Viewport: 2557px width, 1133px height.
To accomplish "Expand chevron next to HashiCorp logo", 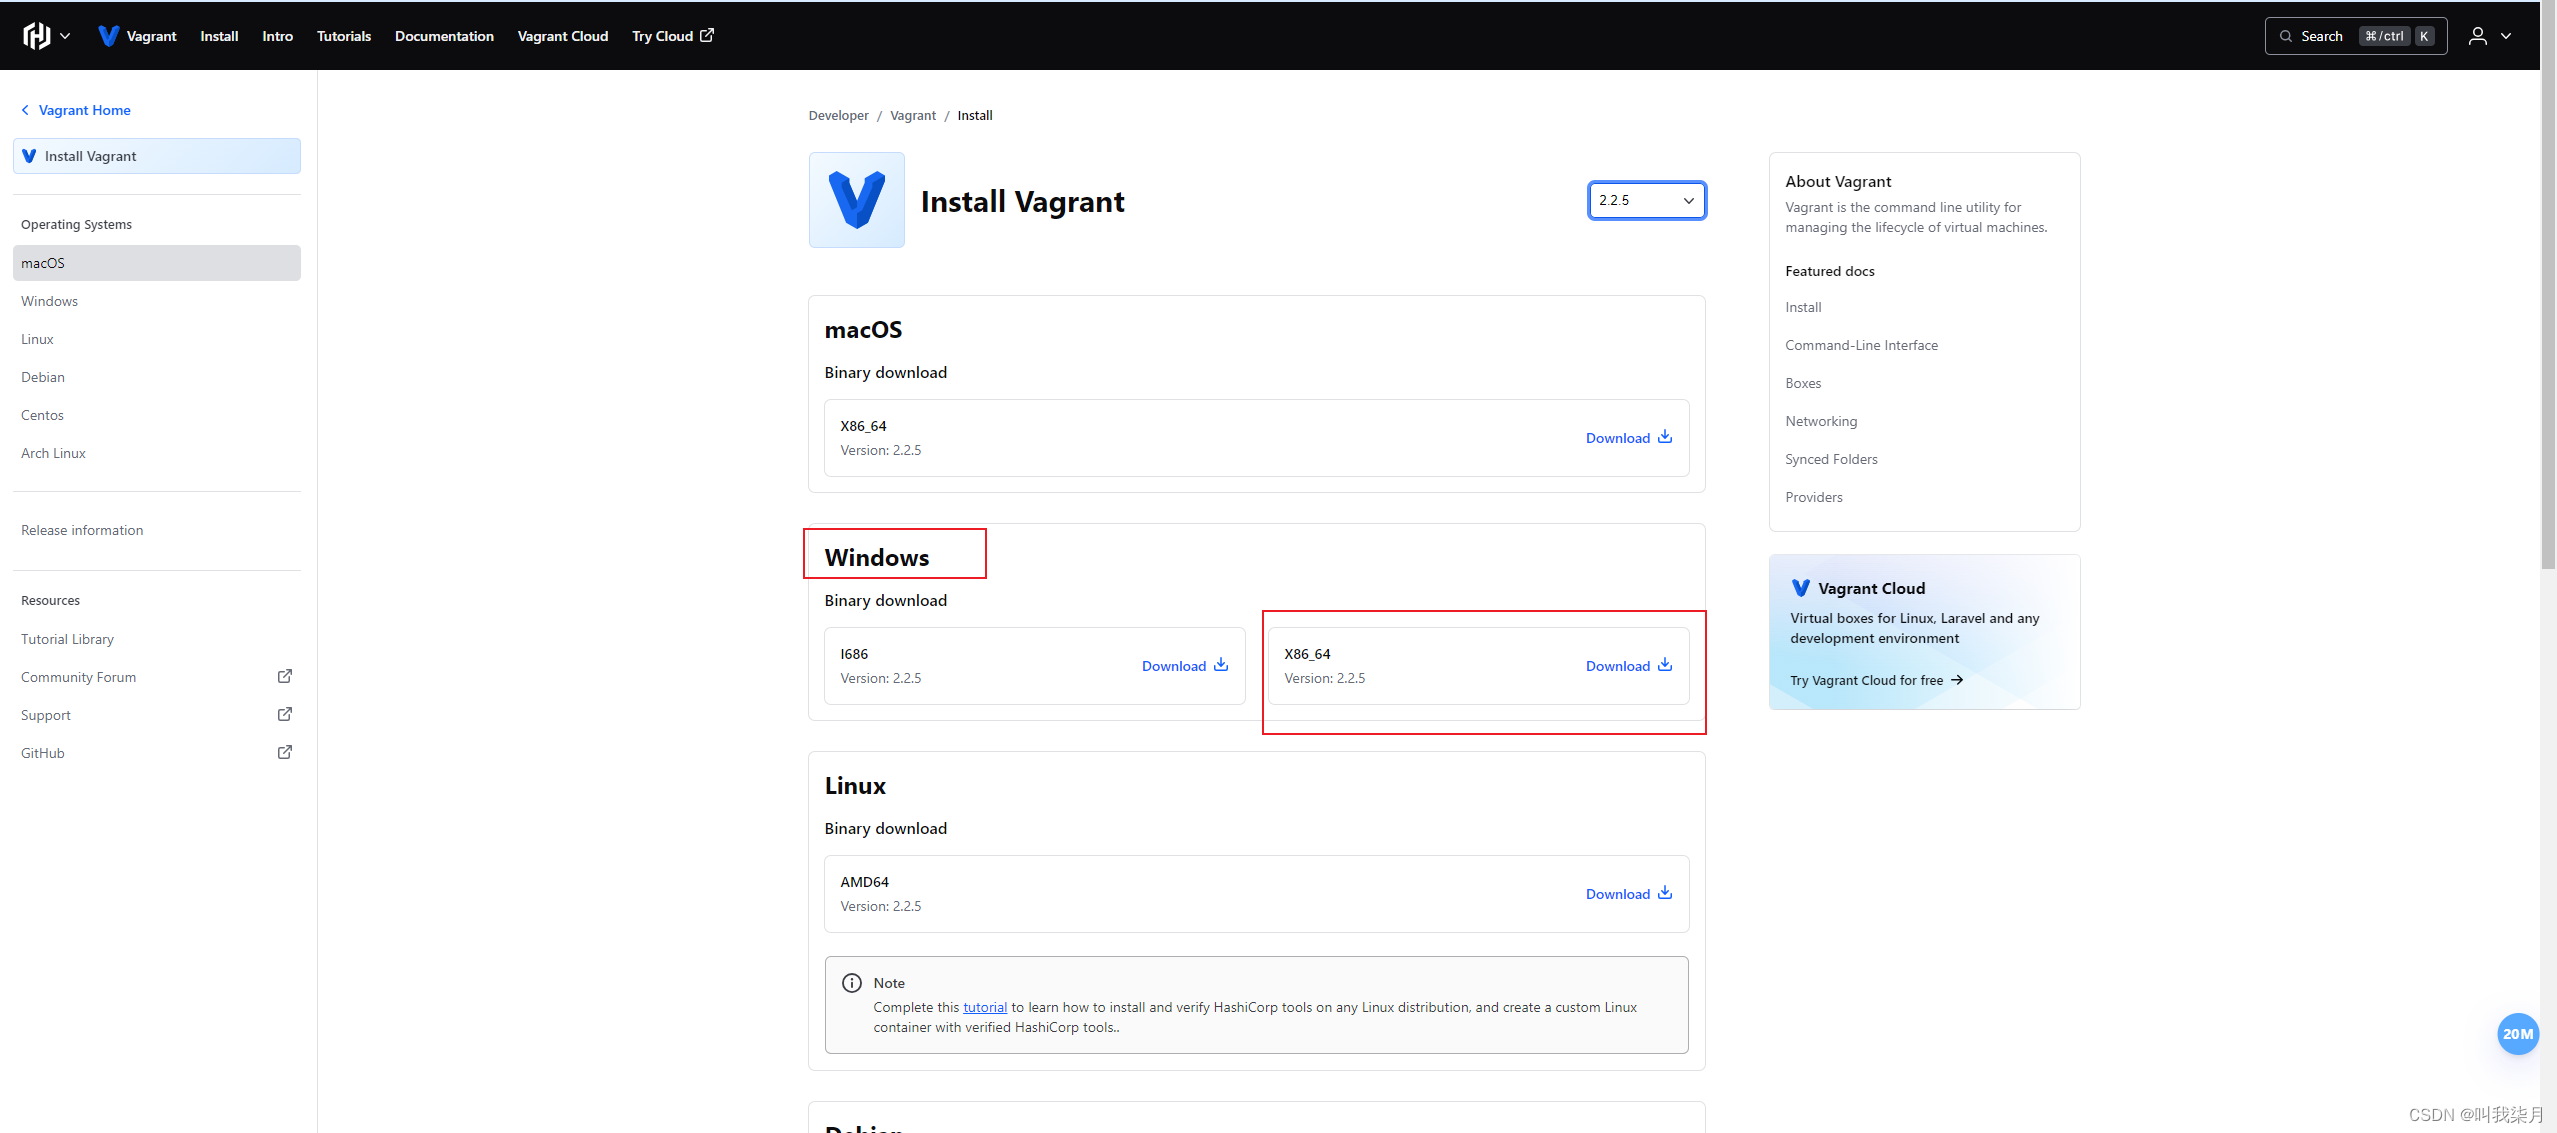I will pos(65,36).
